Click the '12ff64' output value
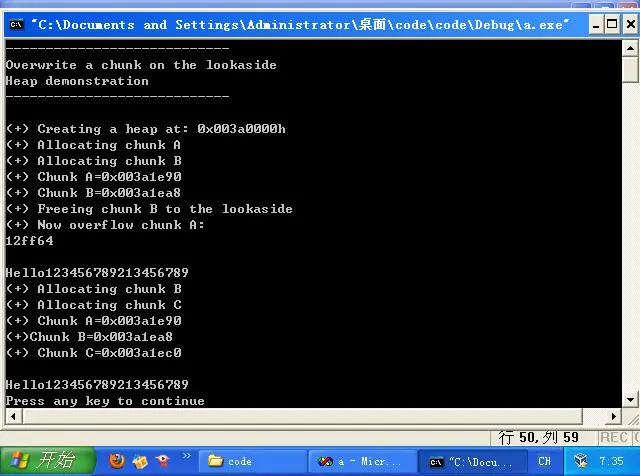 (x=29, y=241)
